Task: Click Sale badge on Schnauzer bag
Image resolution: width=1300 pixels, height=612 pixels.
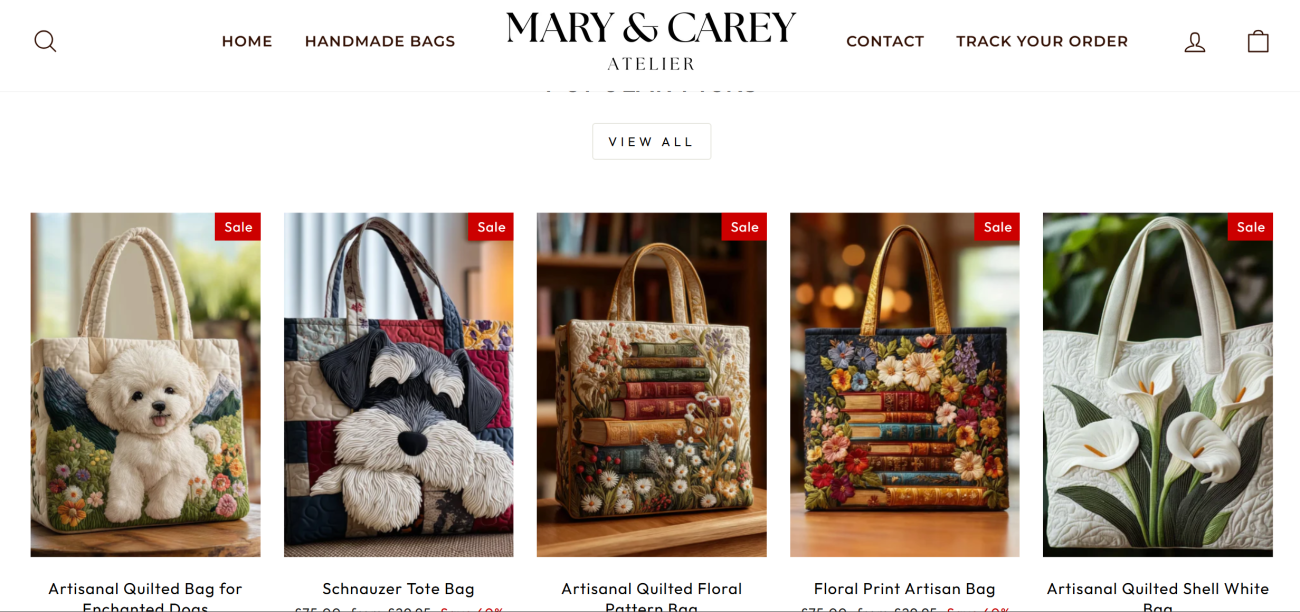Action: coord(491,227)
